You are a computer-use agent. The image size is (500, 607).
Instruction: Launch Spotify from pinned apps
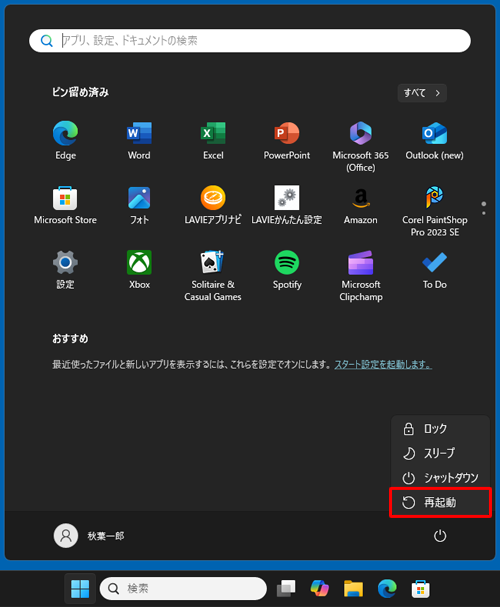coord(287,270)
